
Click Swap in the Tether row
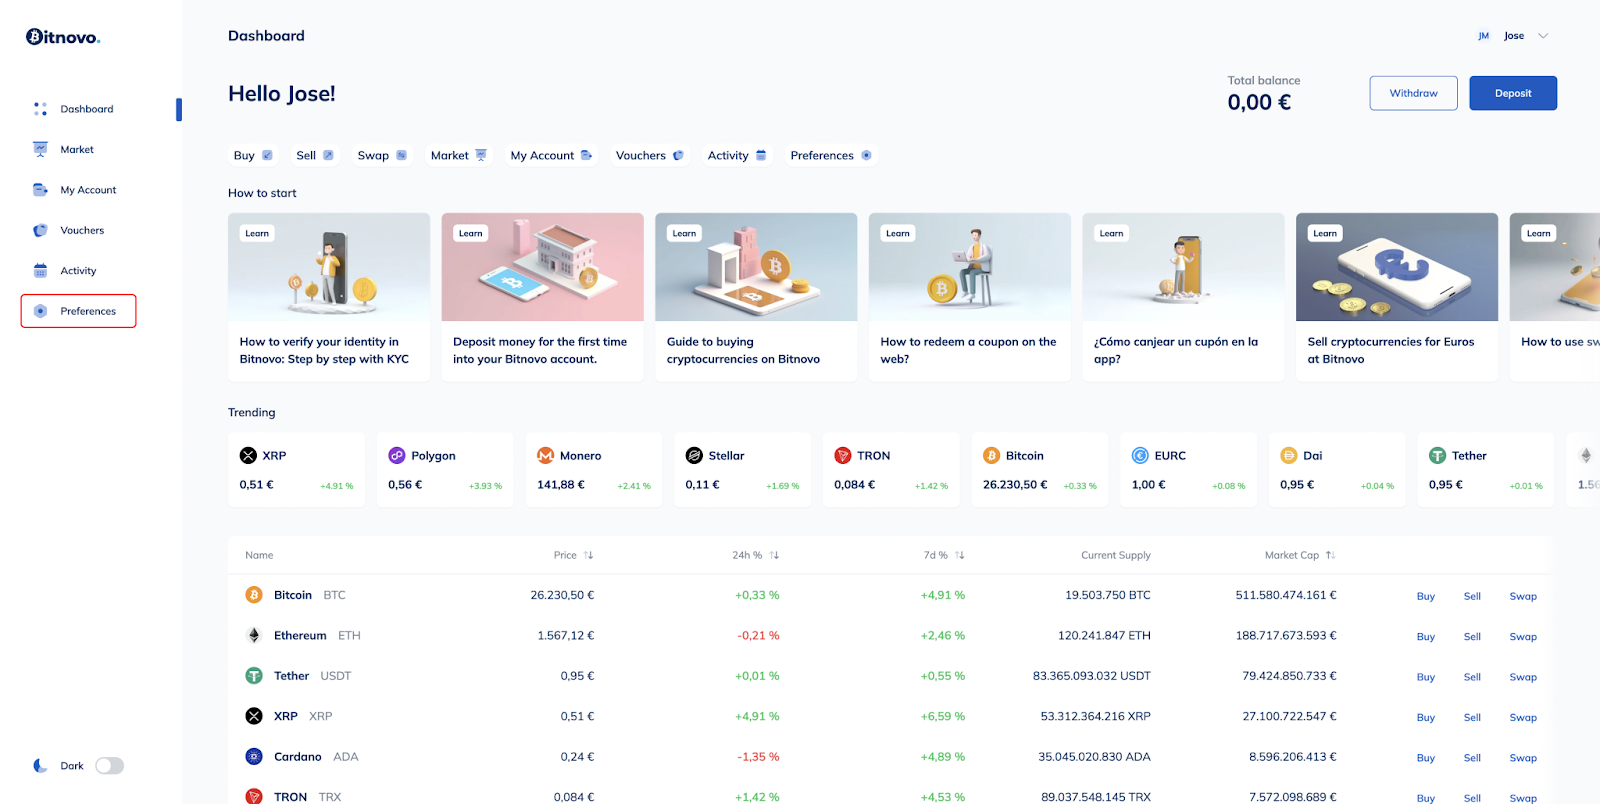tap(1523, 677)
